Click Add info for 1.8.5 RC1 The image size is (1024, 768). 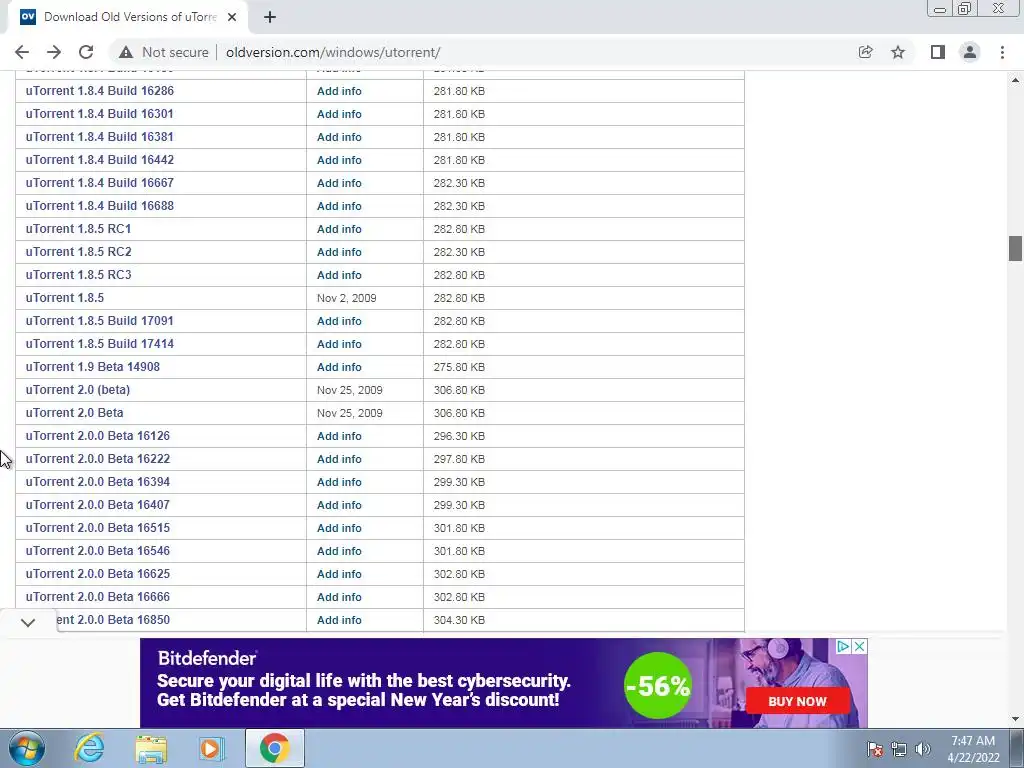[339, 229]
